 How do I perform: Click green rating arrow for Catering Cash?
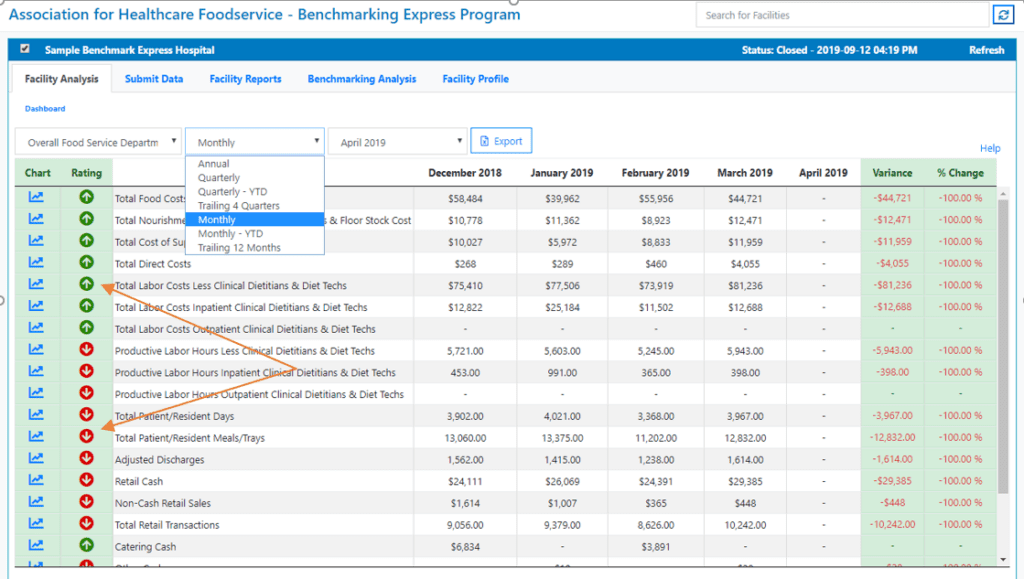86,545
